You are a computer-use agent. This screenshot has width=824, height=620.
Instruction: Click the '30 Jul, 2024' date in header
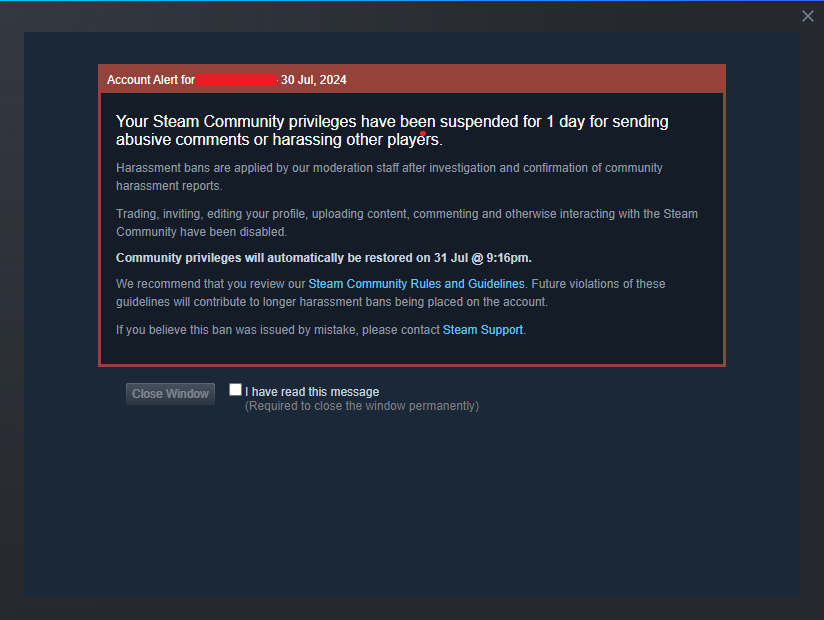[x=314, y=80]
